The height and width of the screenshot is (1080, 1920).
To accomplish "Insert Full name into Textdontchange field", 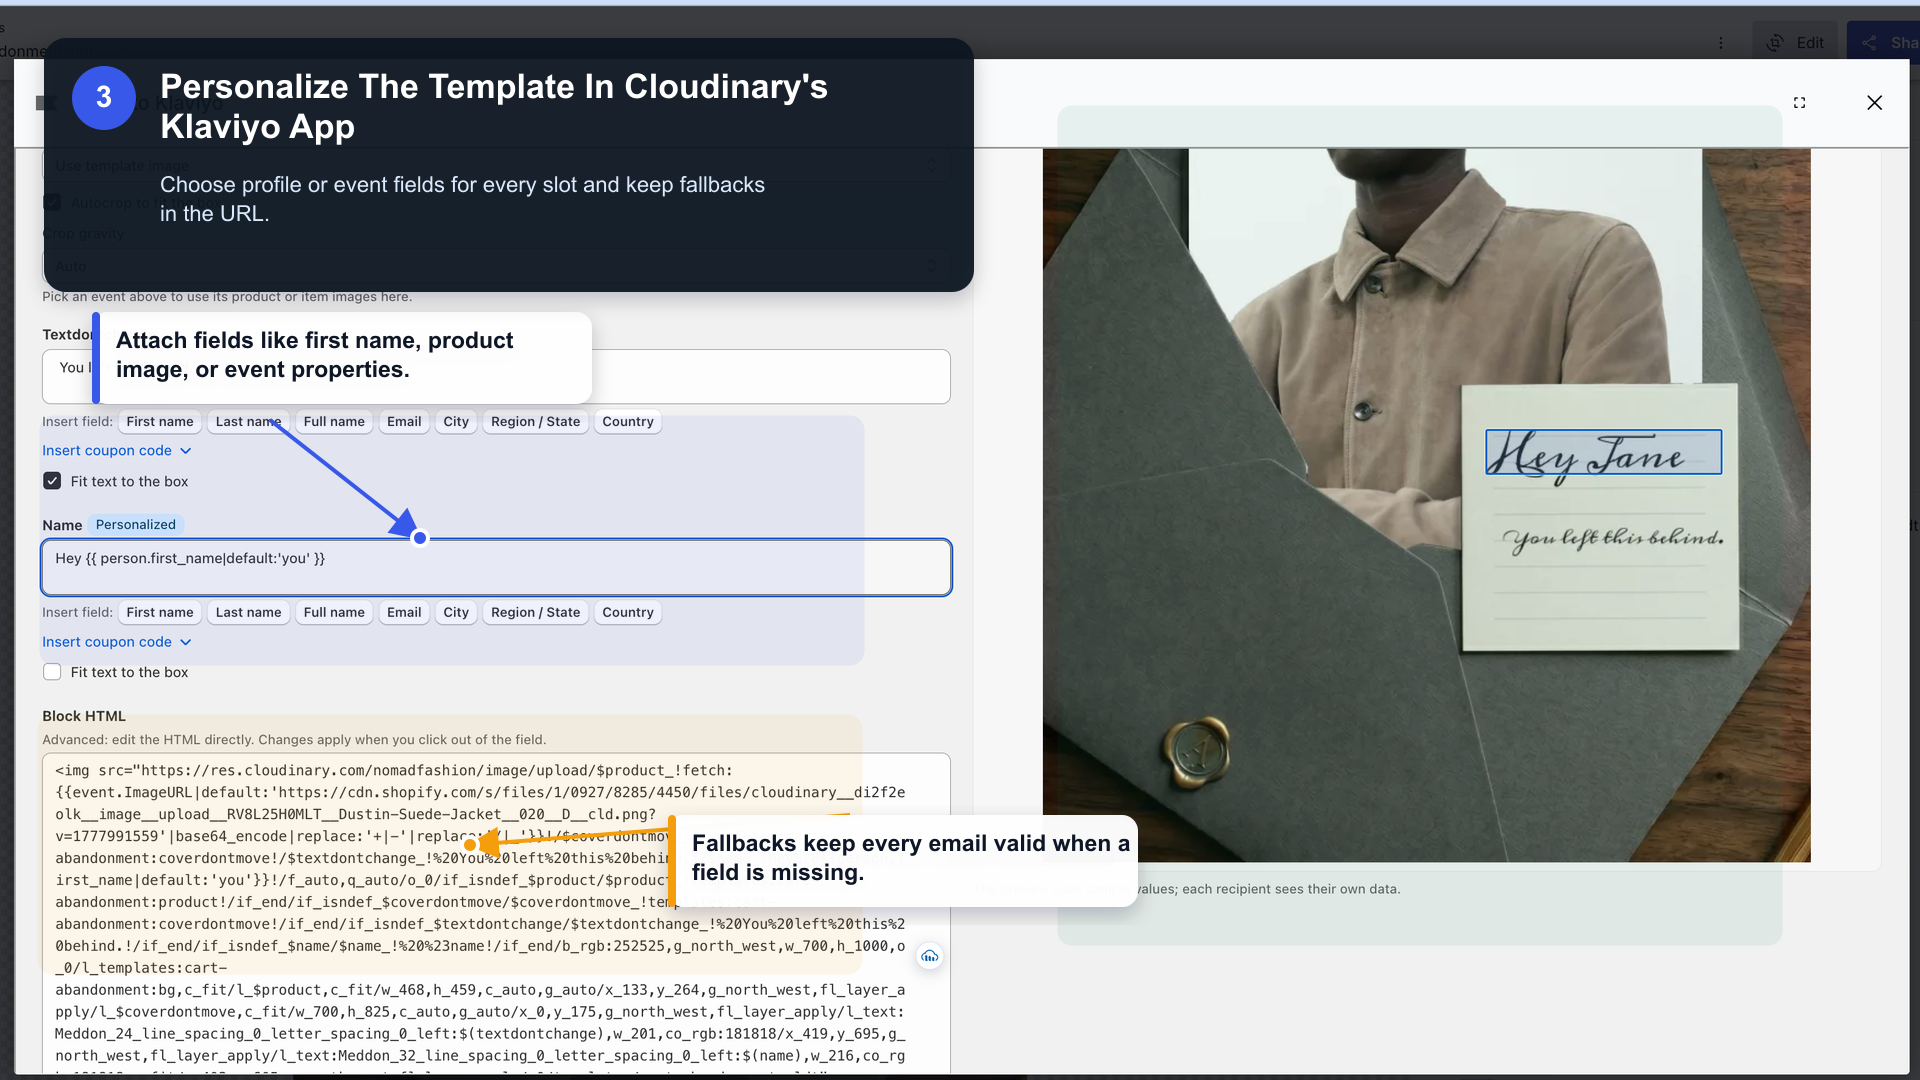I will [334, 422].
